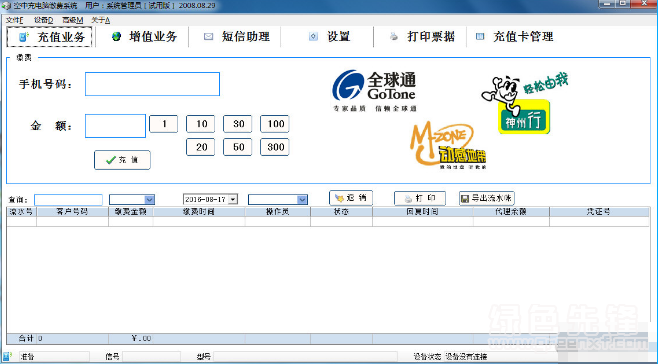658x364 pixels.
Task: Click the 合计 total label in footer
Action: pos(26,338)
